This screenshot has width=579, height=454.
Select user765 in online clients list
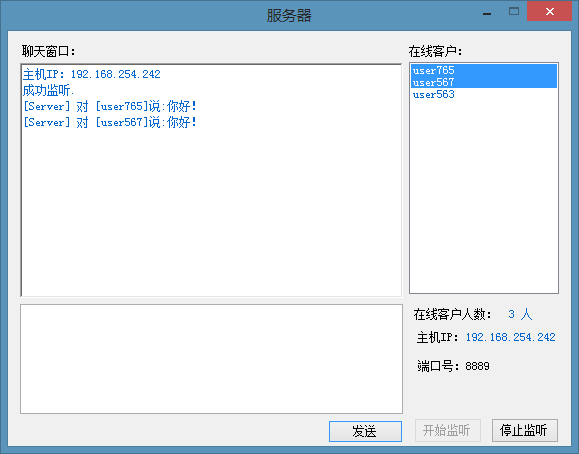(x=484, y=70)
